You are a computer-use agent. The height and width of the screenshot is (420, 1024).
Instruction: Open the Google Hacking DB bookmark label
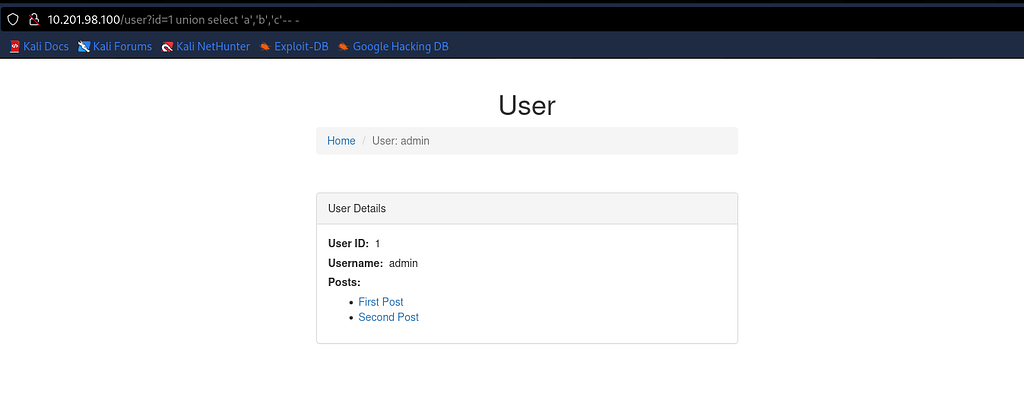click(400, 46)
